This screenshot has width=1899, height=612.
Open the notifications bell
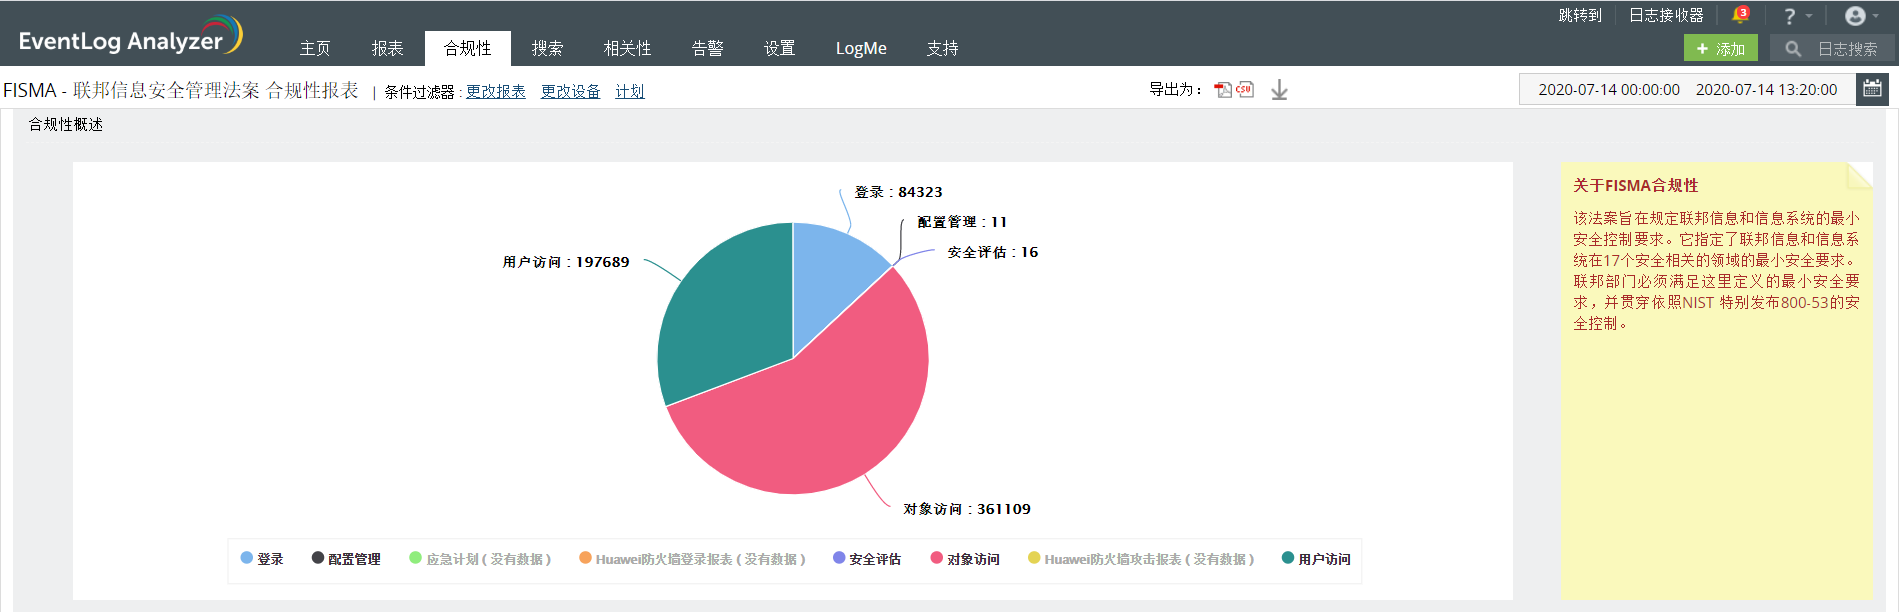click(1740, 16)
